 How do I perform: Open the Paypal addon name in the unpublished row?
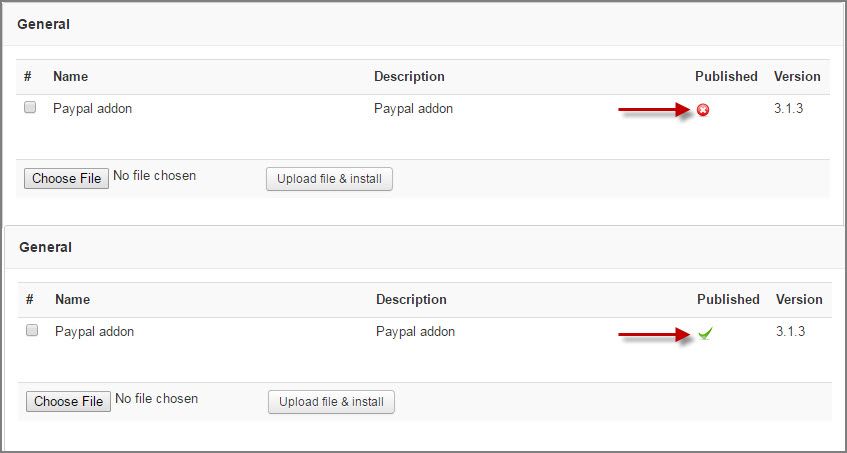(92, 109)
